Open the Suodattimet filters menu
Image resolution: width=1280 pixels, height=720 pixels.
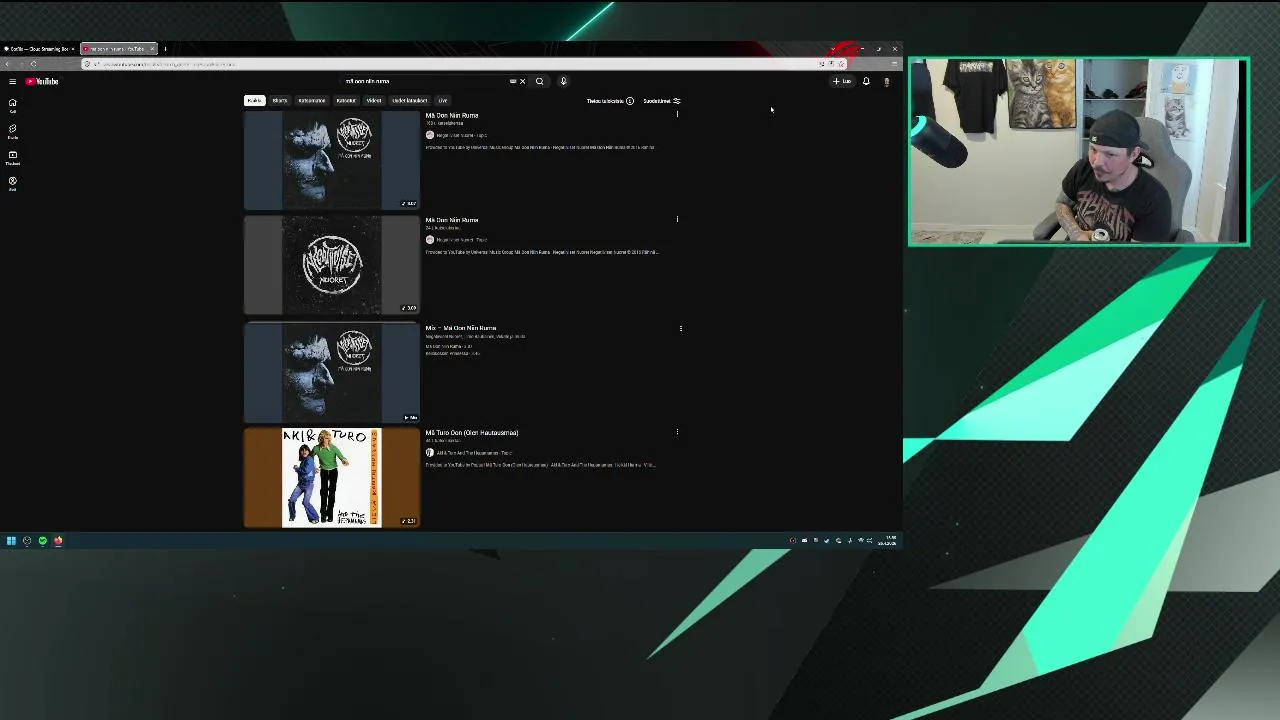coord(661,101)
